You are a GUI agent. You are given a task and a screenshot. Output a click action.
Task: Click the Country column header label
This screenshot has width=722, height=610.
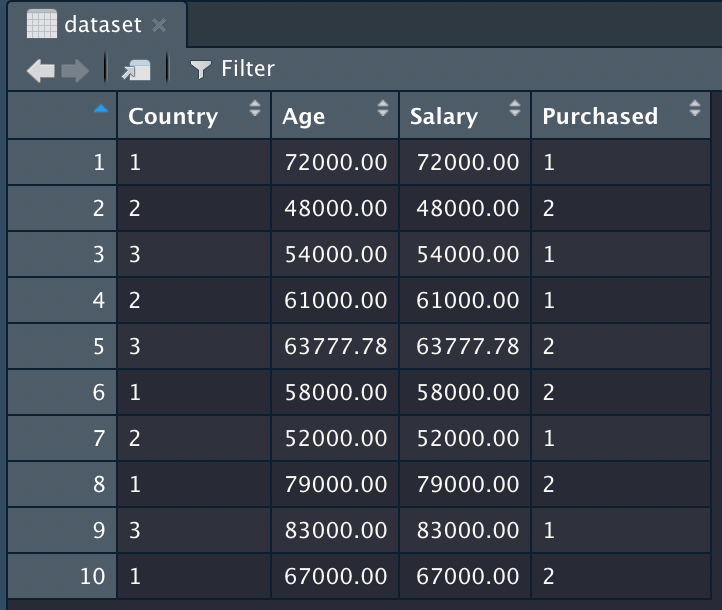click(x=173, y=116)
